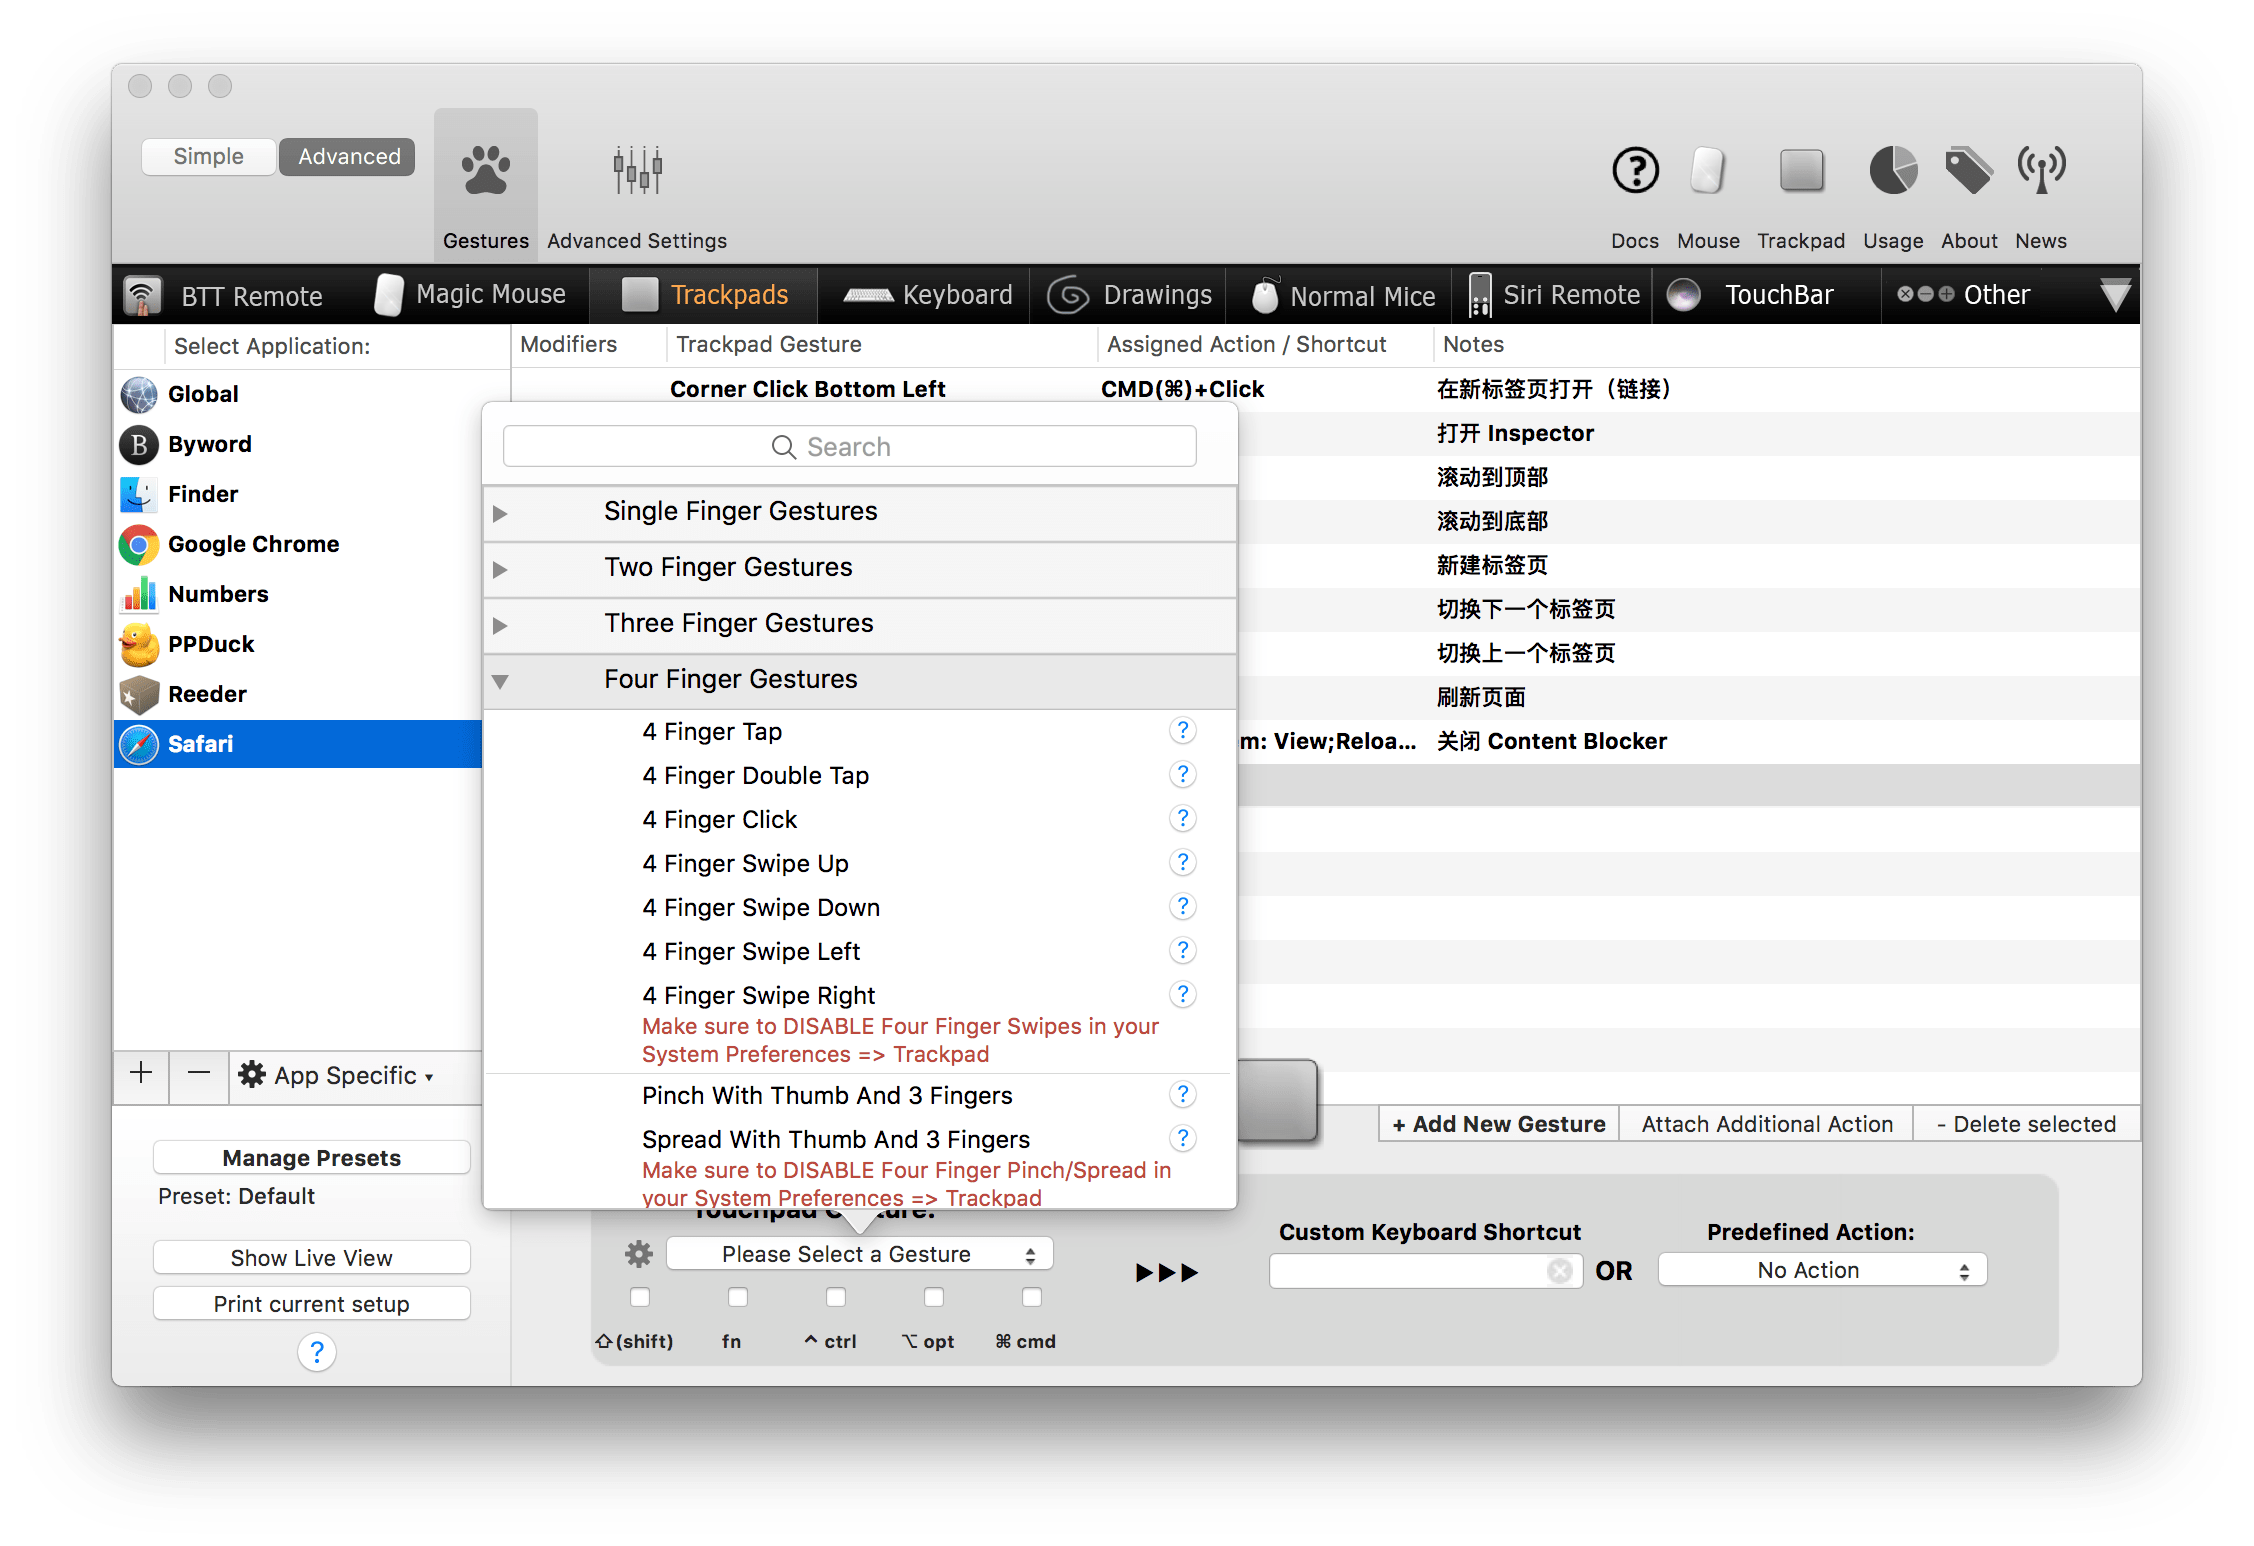Select 4 Finger Swipe Up gesture
This screenshot has height=1546, width=2254.
745,863
